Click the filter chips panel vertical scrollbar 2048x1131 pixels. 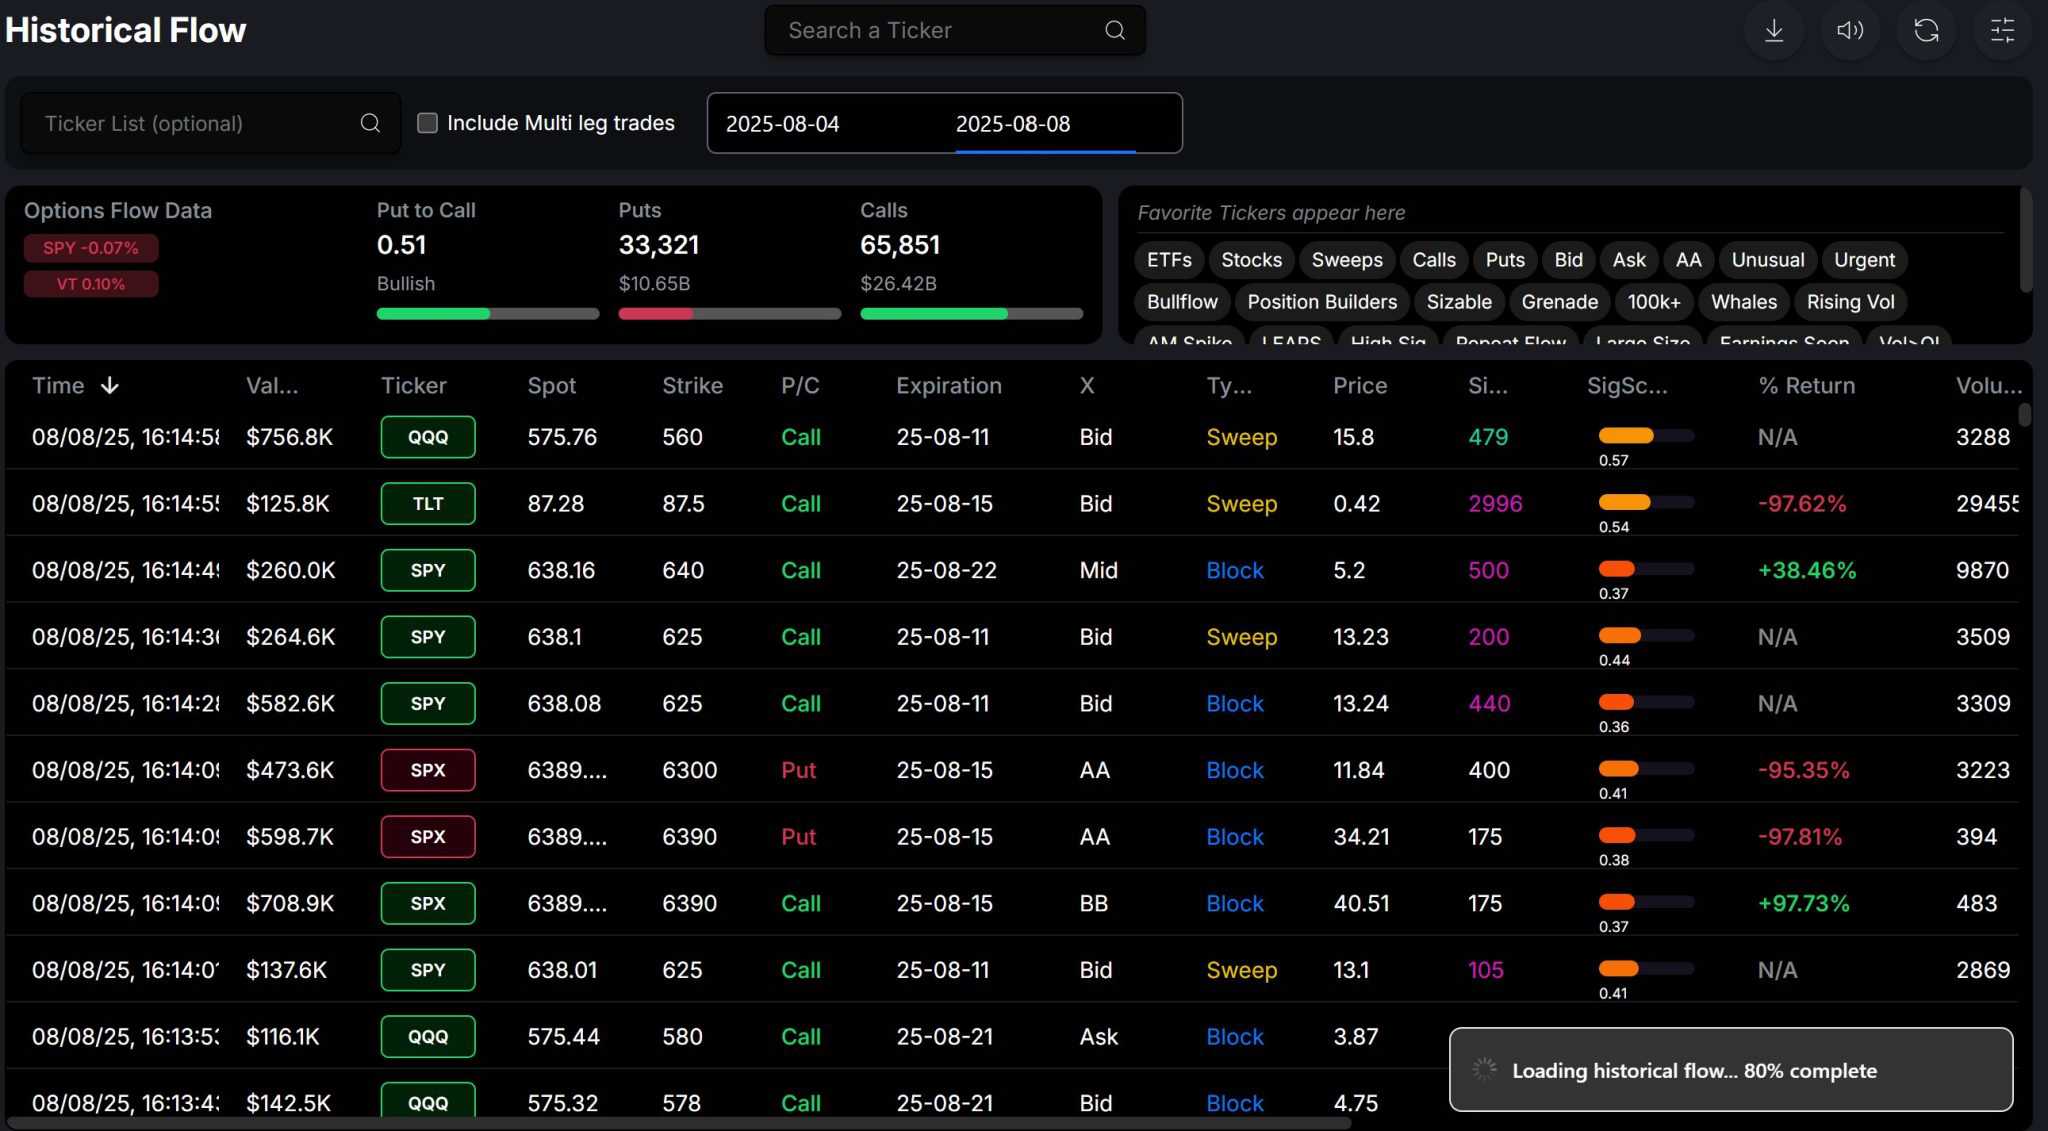point(2025,240)
